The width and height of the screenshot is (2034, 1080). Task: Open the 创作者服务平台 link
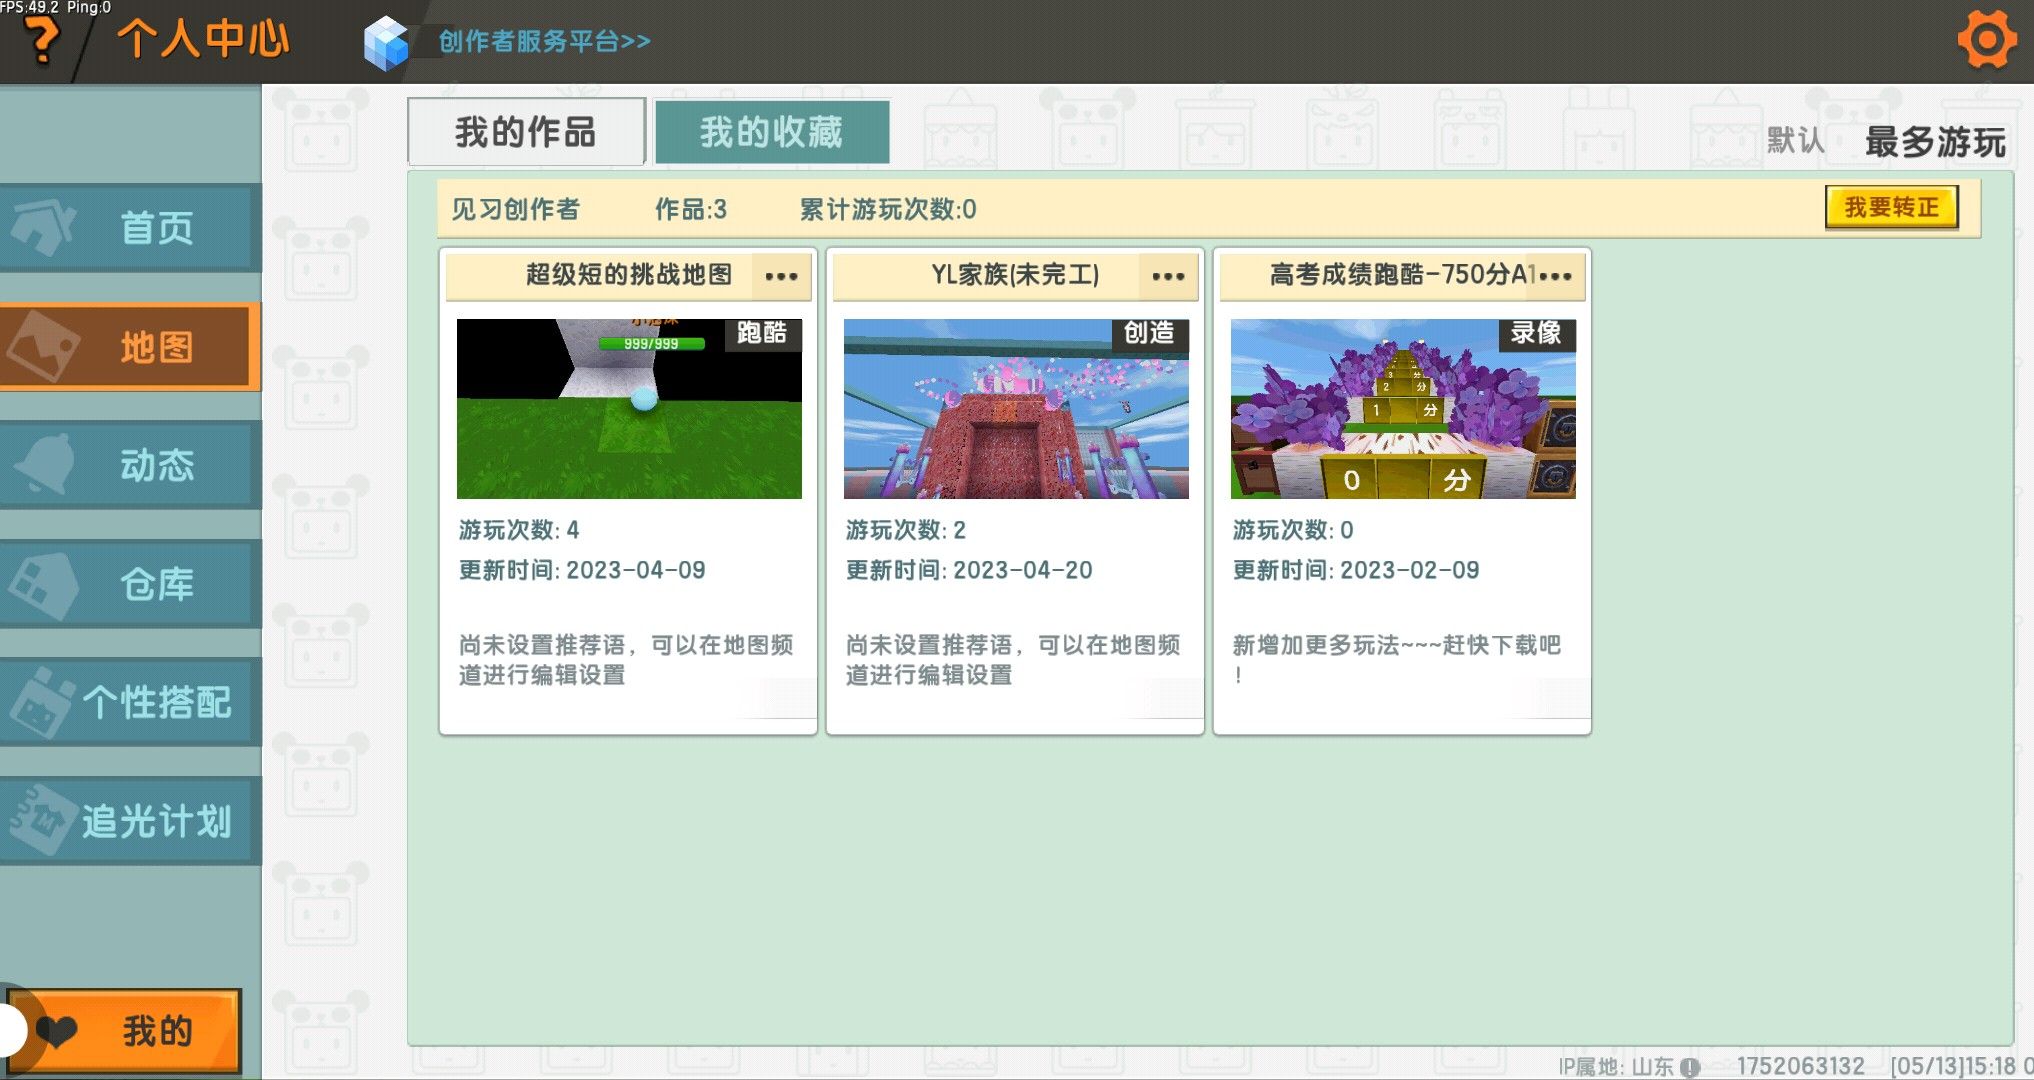544,42
